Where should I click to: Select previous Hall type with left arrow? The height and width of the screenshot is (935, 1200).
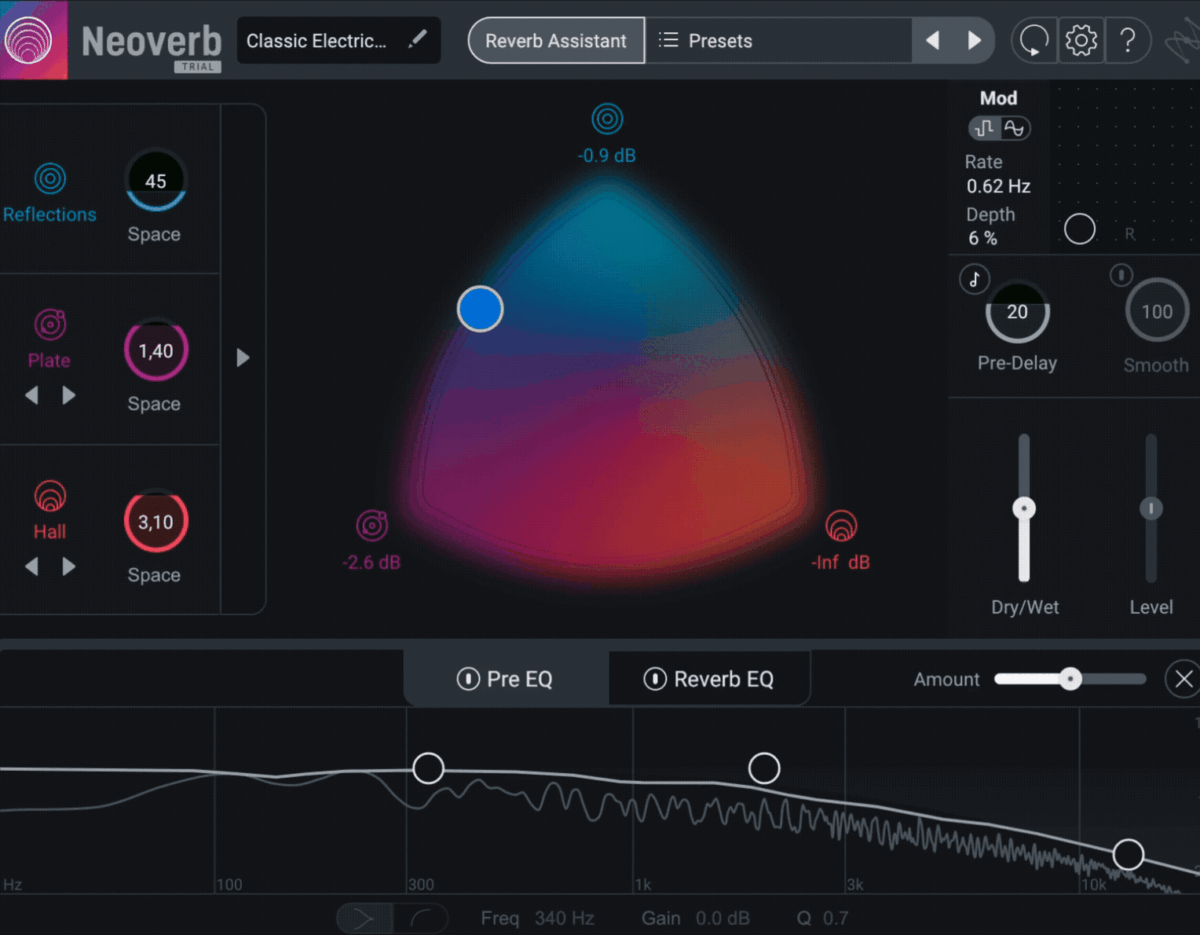[x=32, y=567]
